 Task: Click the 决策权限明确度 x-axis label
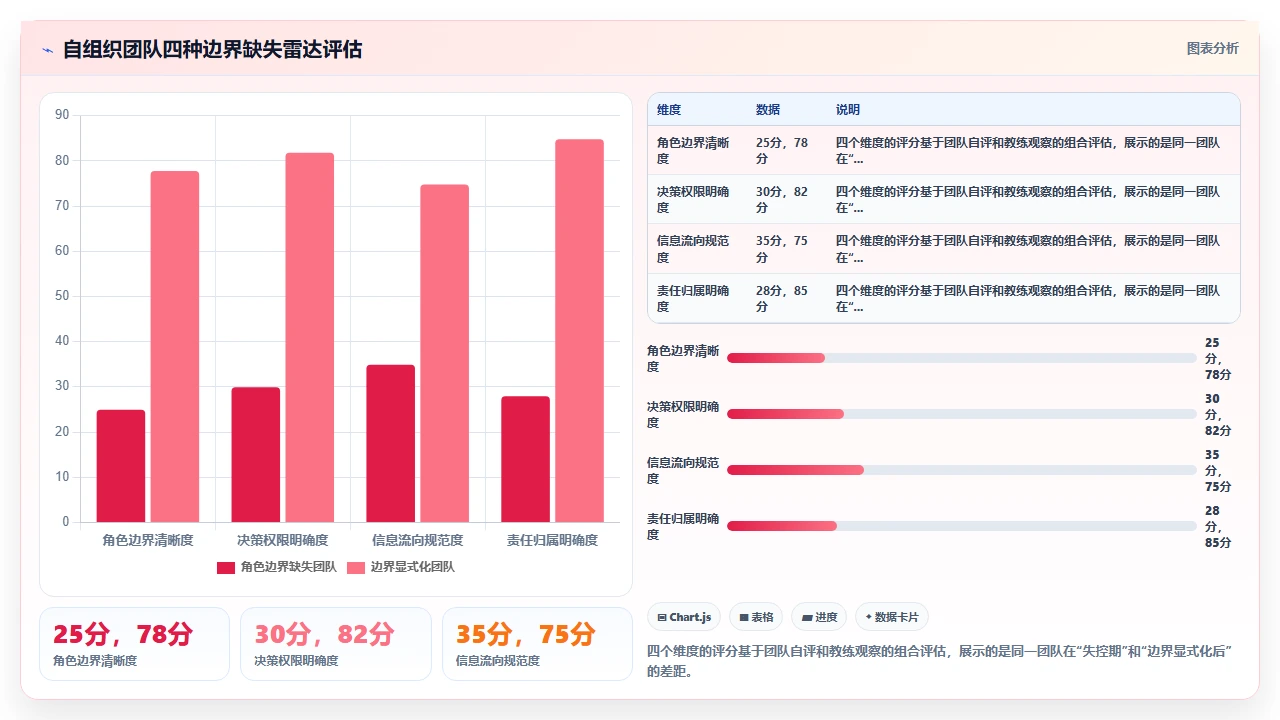[283, 540]
